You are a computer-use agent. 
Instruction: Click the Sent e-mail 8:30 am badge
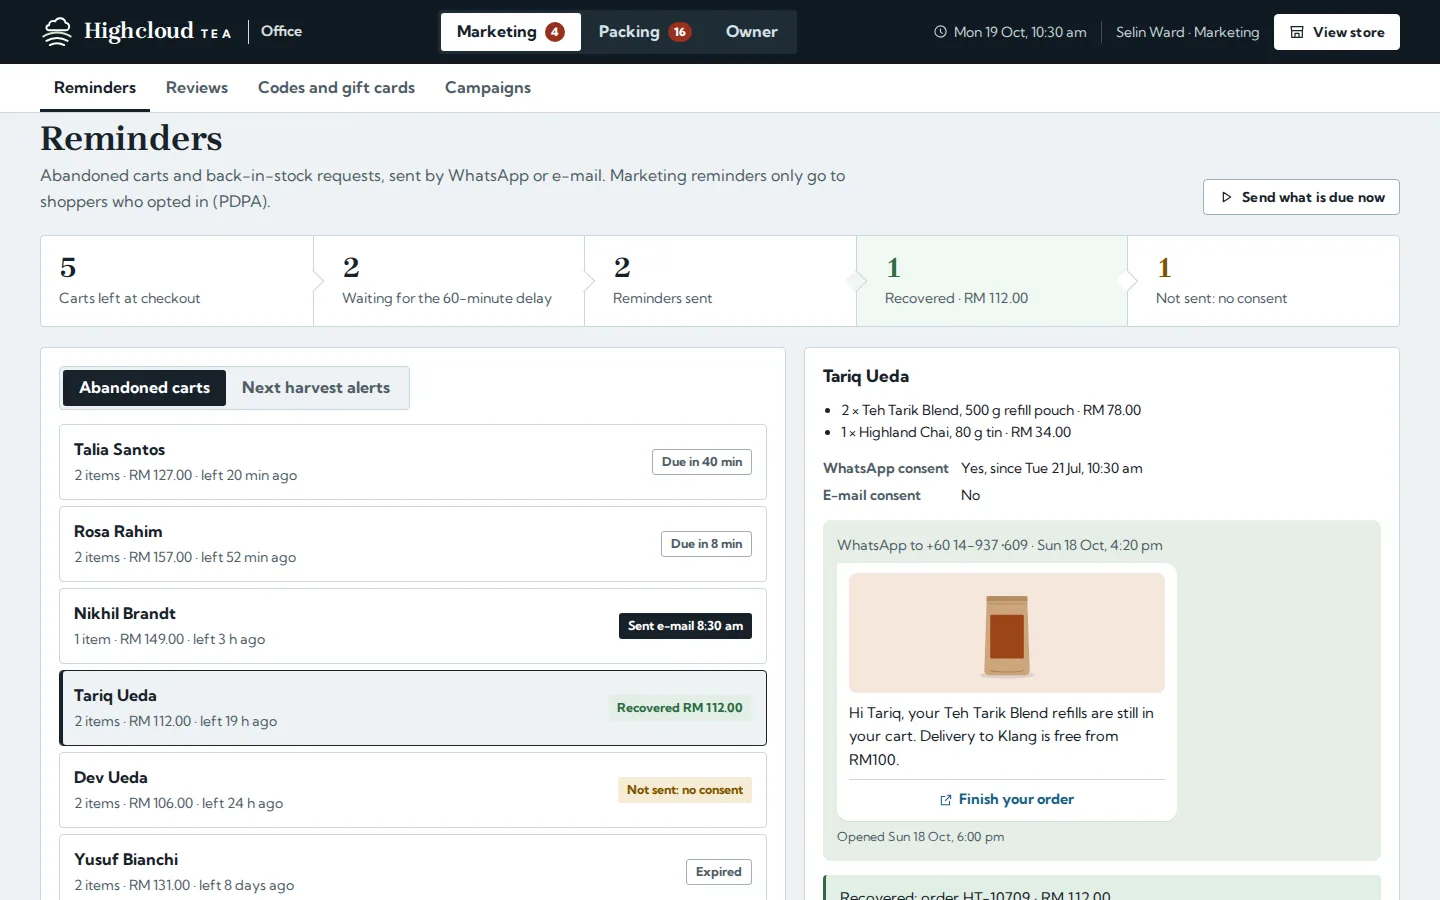click(685, 626)
